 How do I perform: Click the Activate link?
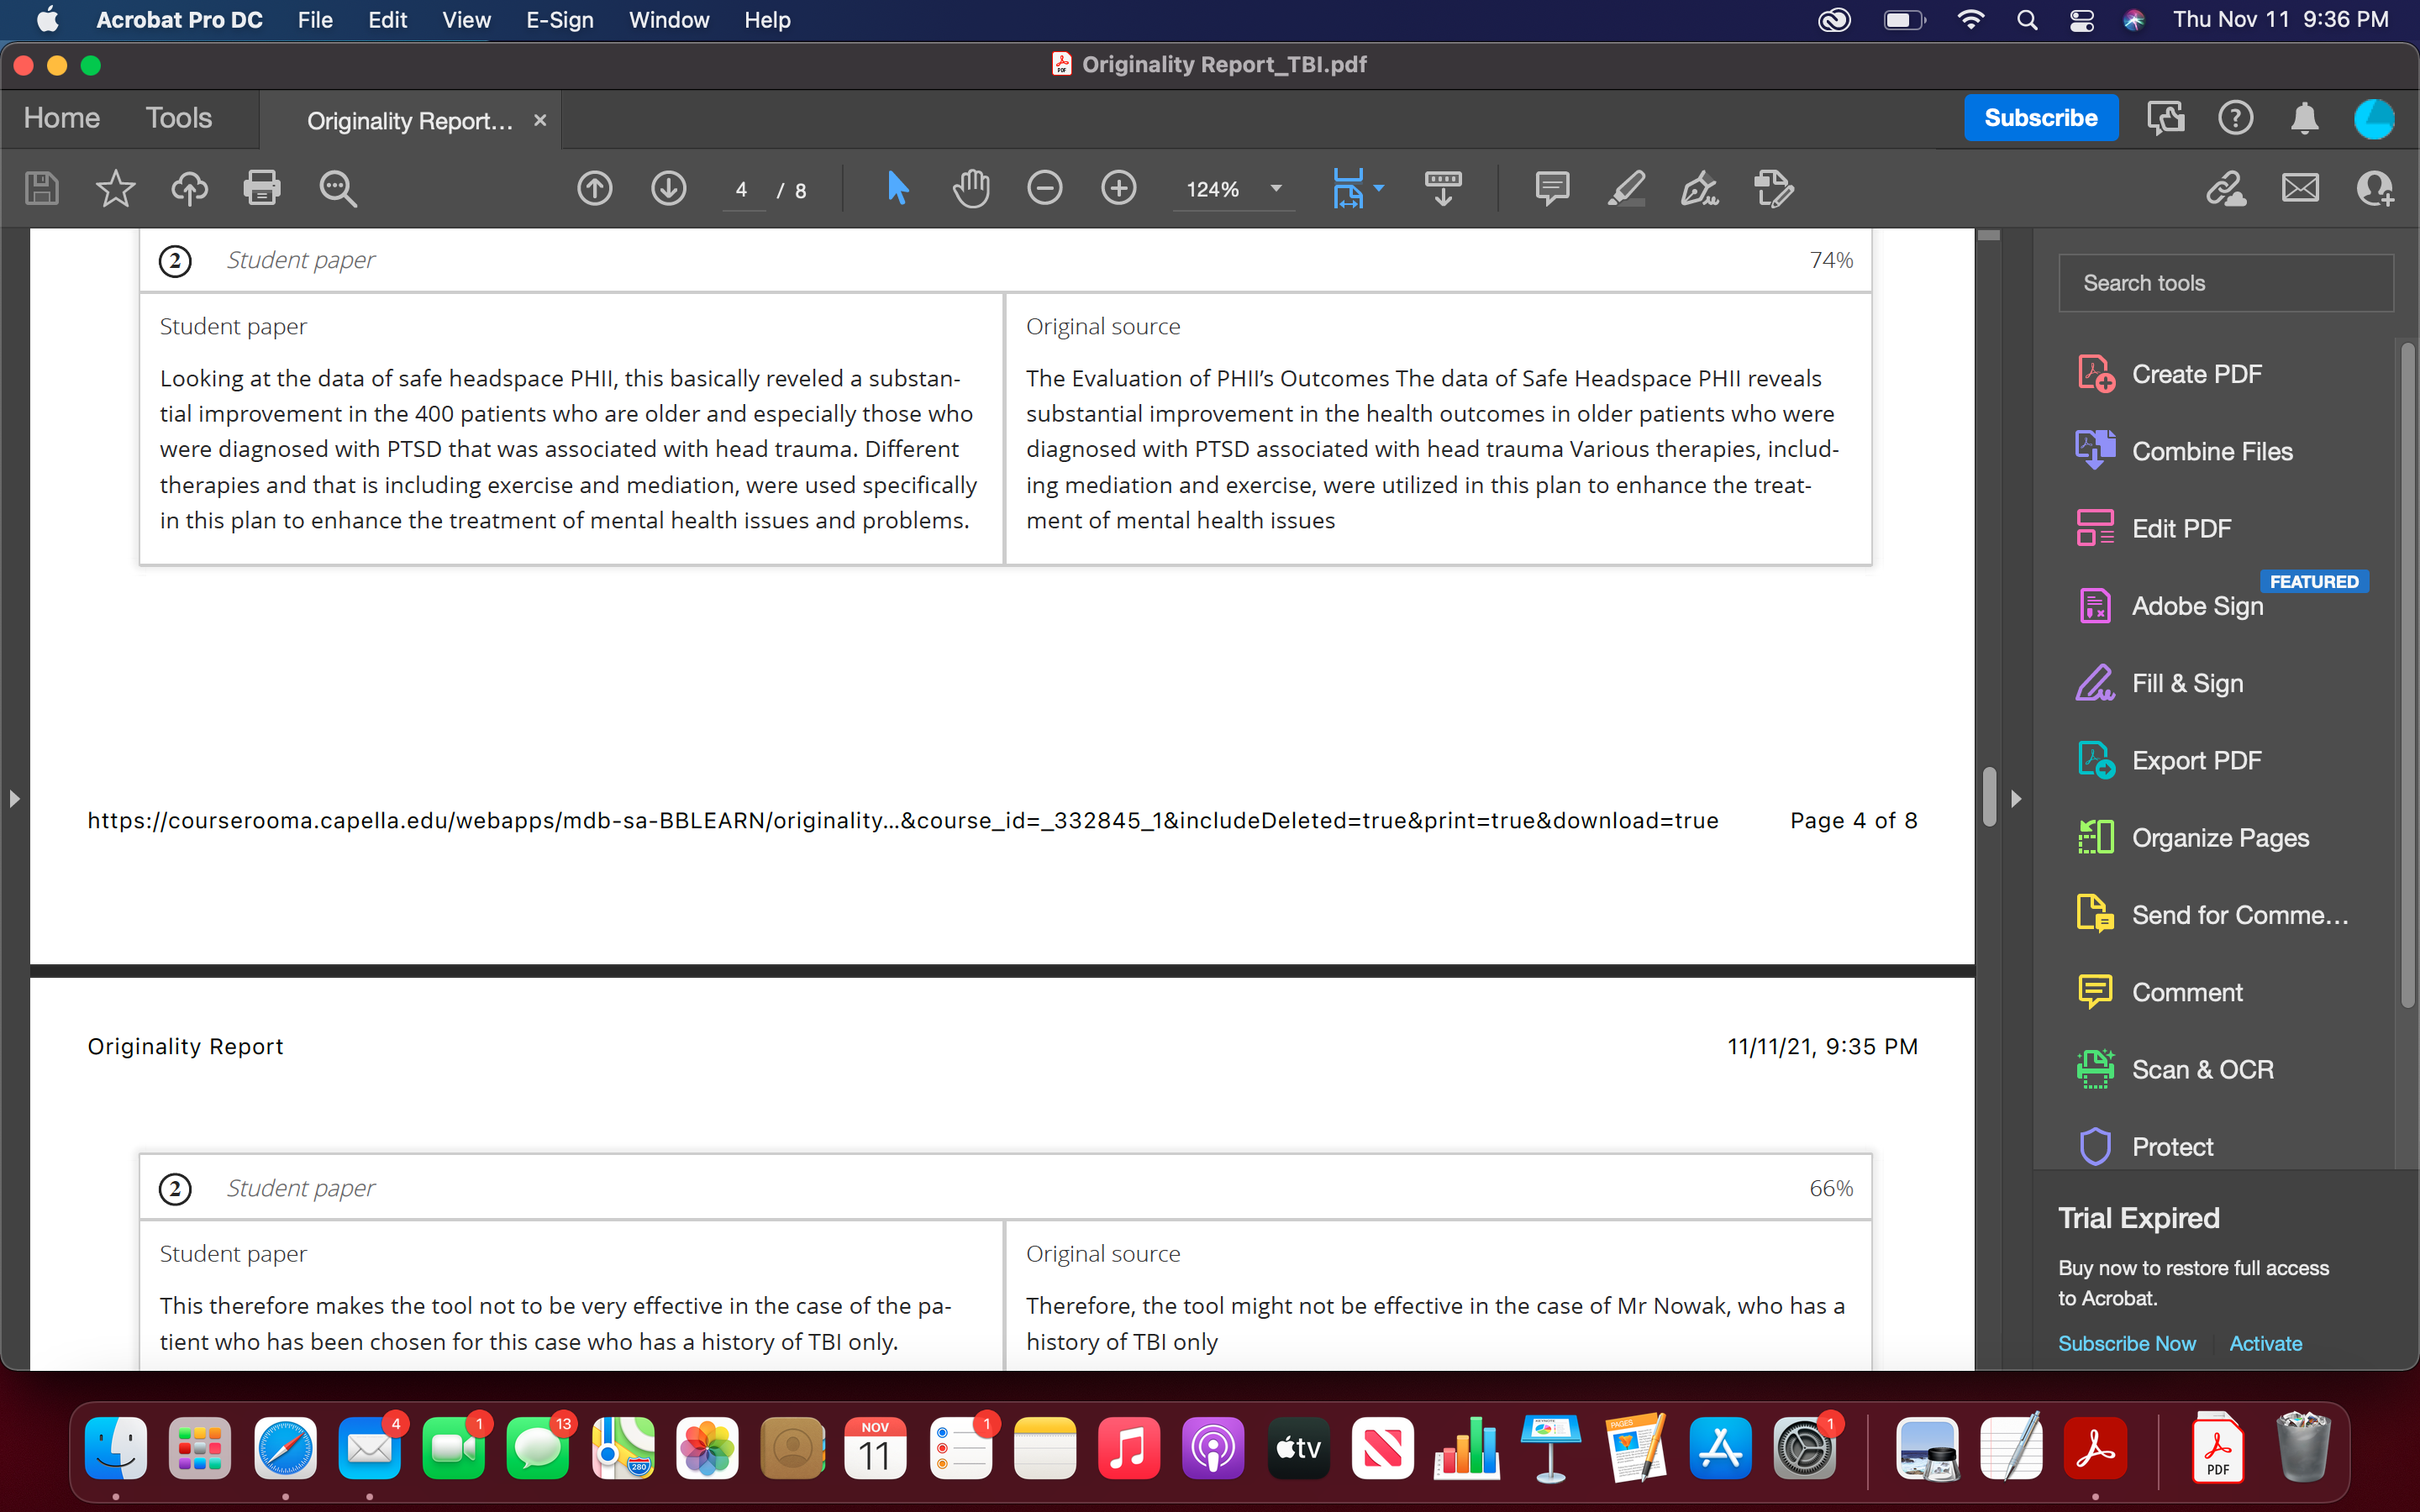click(x=2265, y=1343)
